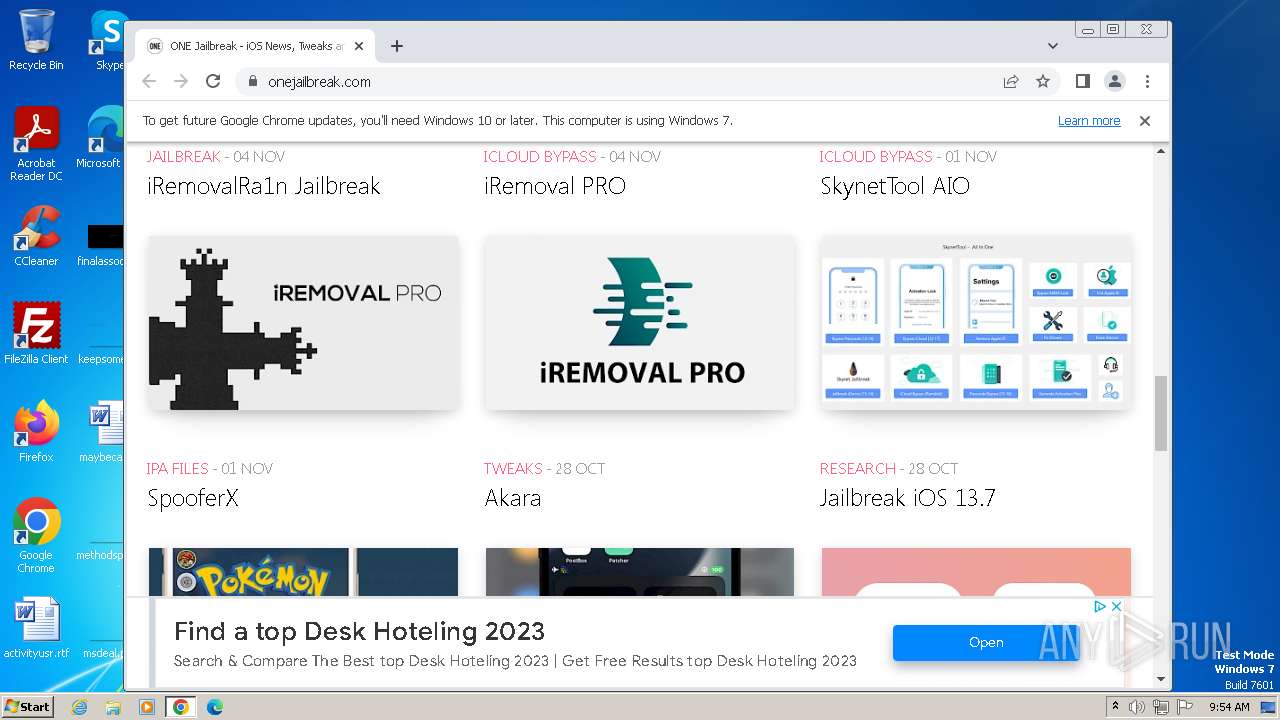Select the Google Chrome desktop icon
The width and height of the screenshot is (1280, 720).
tap(36, 535)
